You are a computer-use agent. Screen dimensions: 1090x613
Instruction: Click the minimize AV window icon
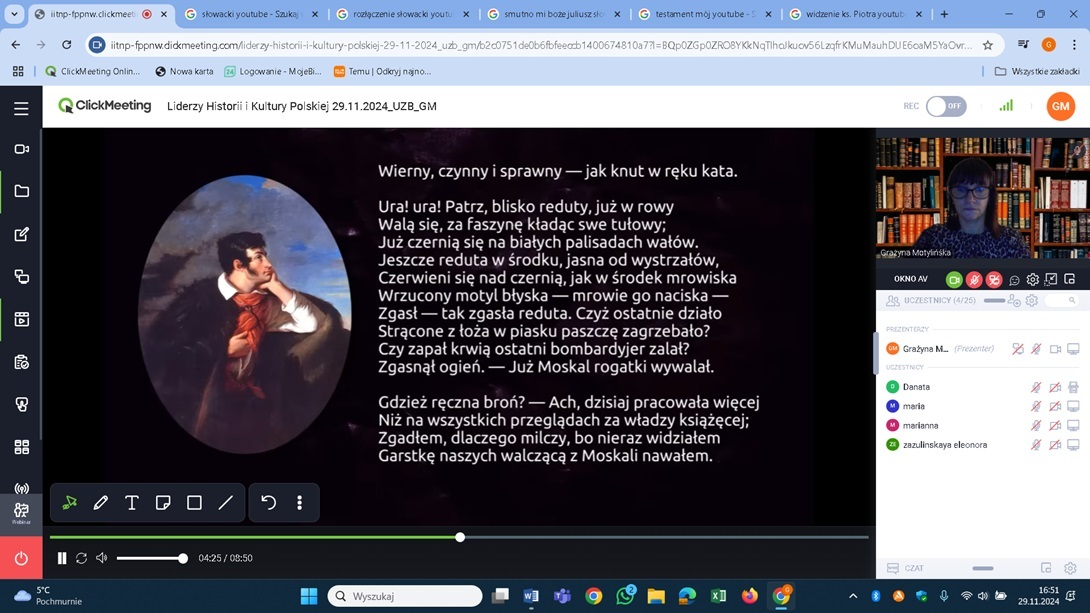click(x=1051, y=279)
